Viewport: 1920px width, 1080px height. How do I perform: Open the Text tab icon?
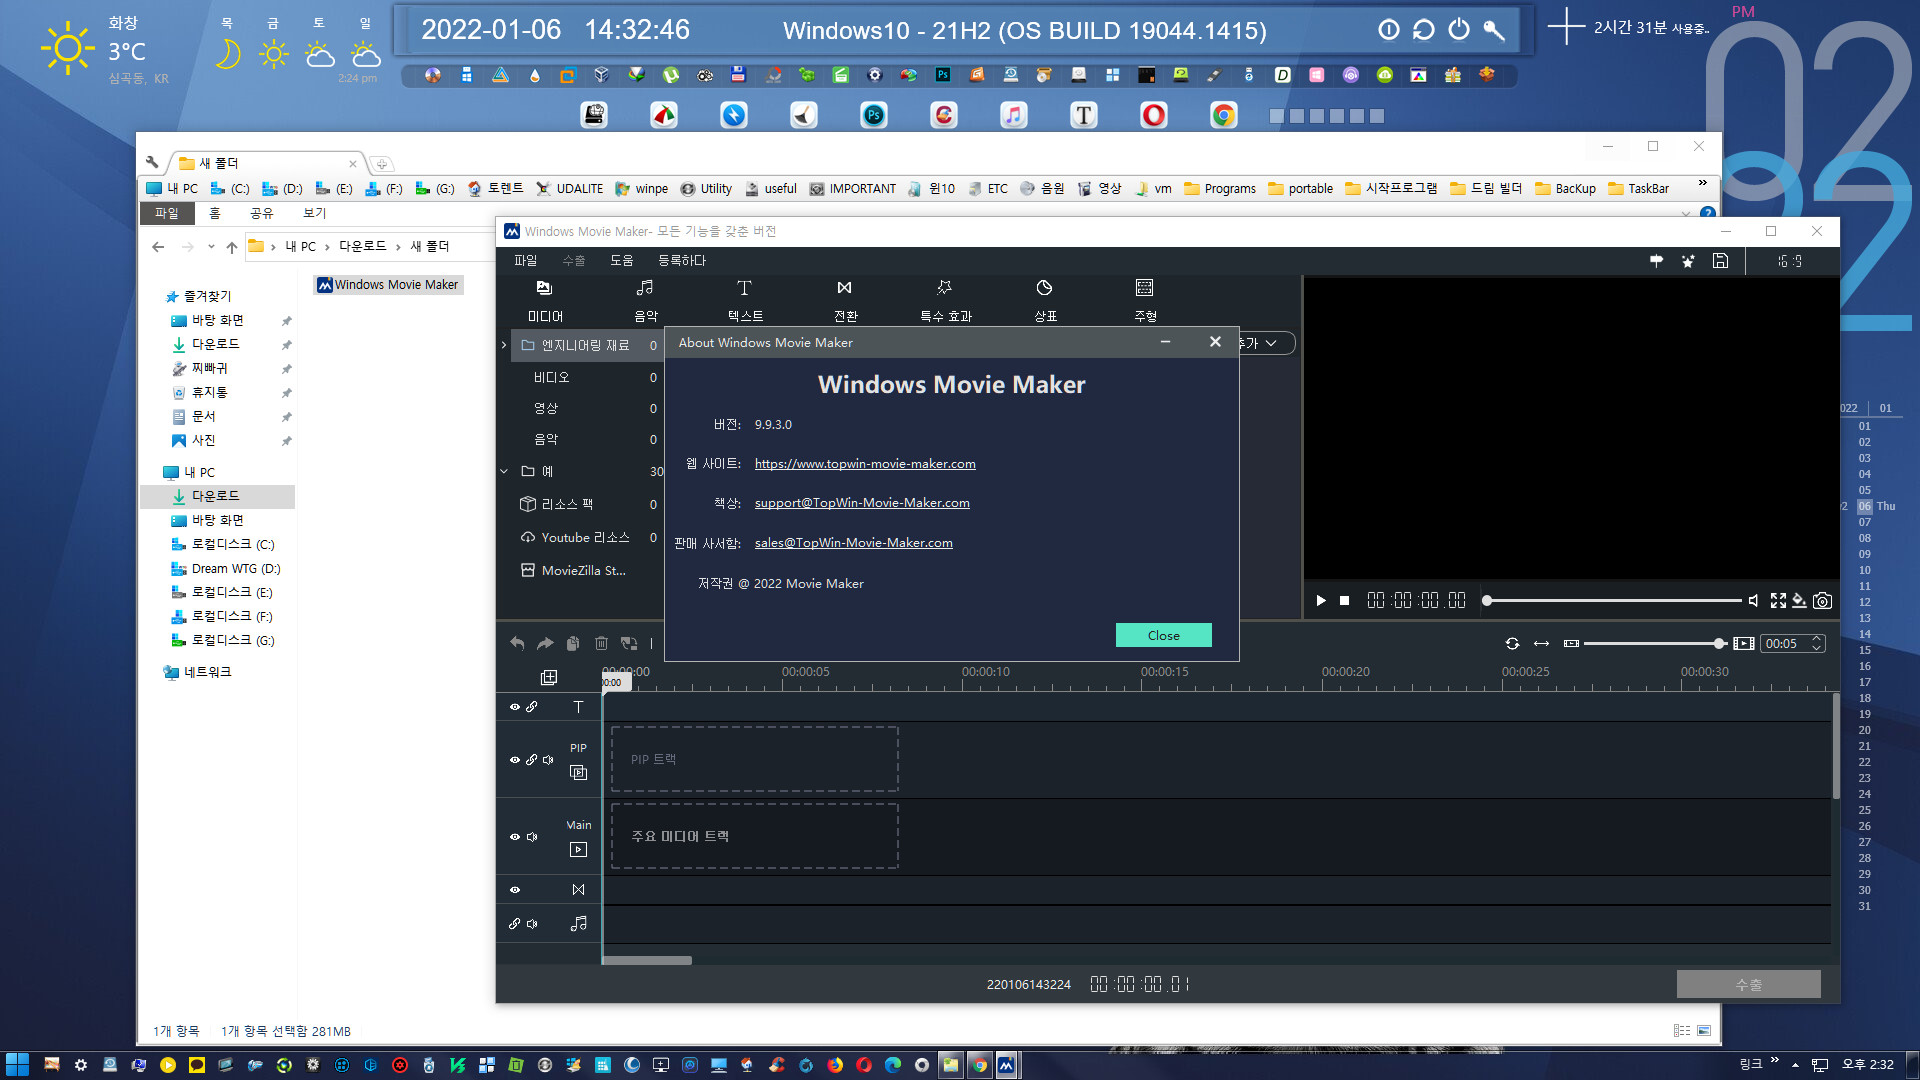pos(744,288)
